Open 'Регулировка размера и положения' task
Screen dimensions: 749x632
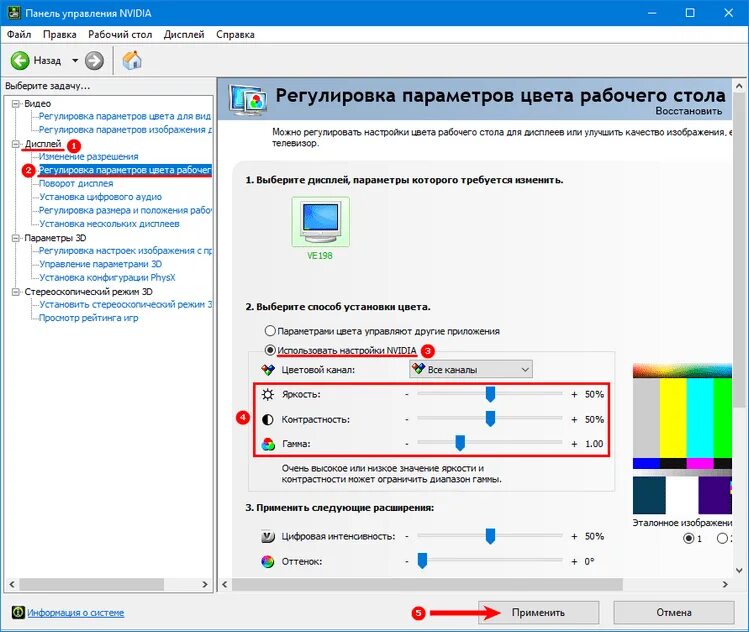pyautogui.click(x=125, y=210)
